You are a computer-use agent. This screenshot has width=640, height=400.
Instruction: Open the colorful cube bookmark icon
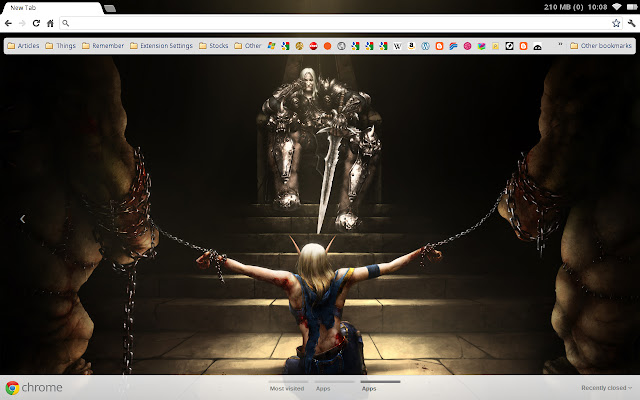tap(481, 46)
